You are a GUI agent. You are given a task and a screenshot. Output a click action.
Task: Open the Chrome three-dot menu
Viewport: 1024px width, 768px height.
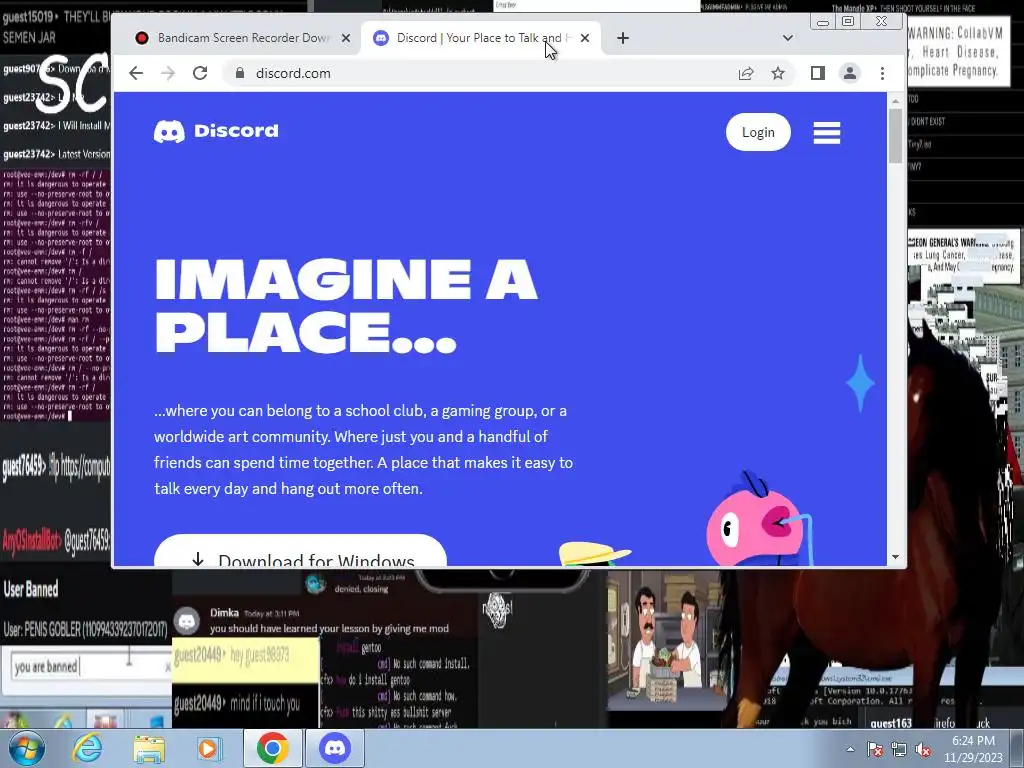click(x=882, y=73)
